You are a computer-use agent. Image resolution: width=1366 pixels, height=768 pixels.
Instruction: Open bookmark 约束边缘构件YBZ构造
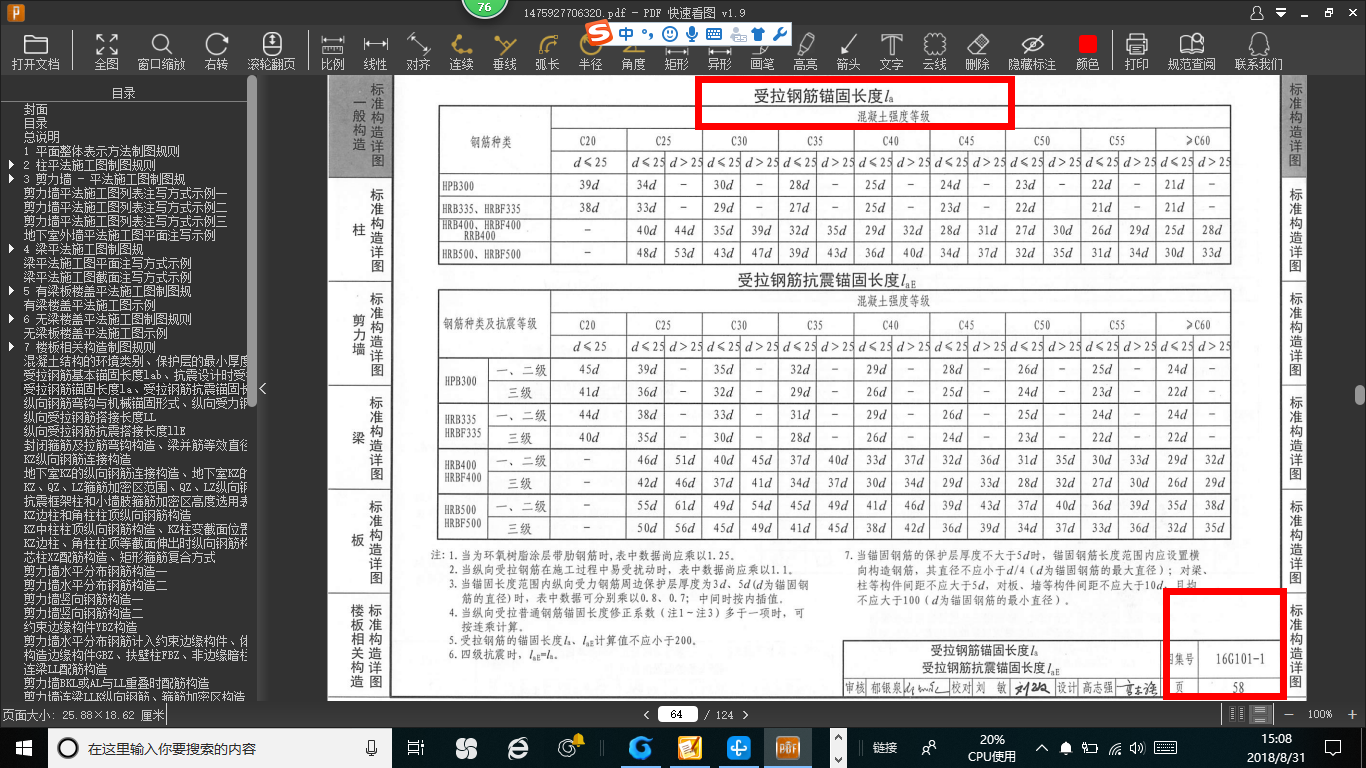pos(81,627)
